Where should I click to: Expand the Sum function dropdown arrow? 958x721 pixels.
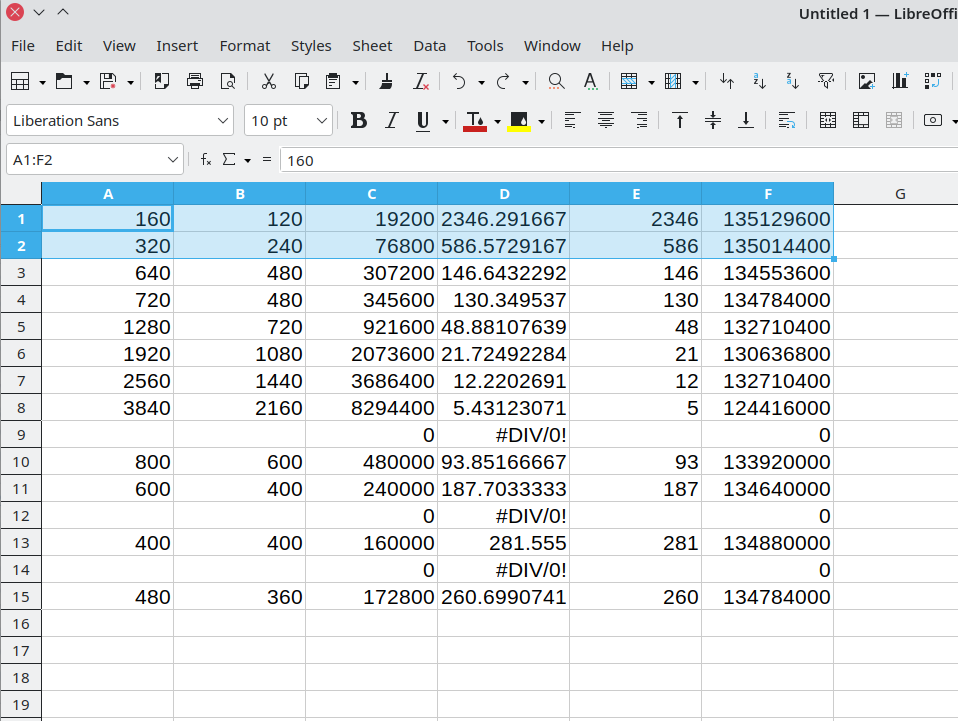point(247,160)
